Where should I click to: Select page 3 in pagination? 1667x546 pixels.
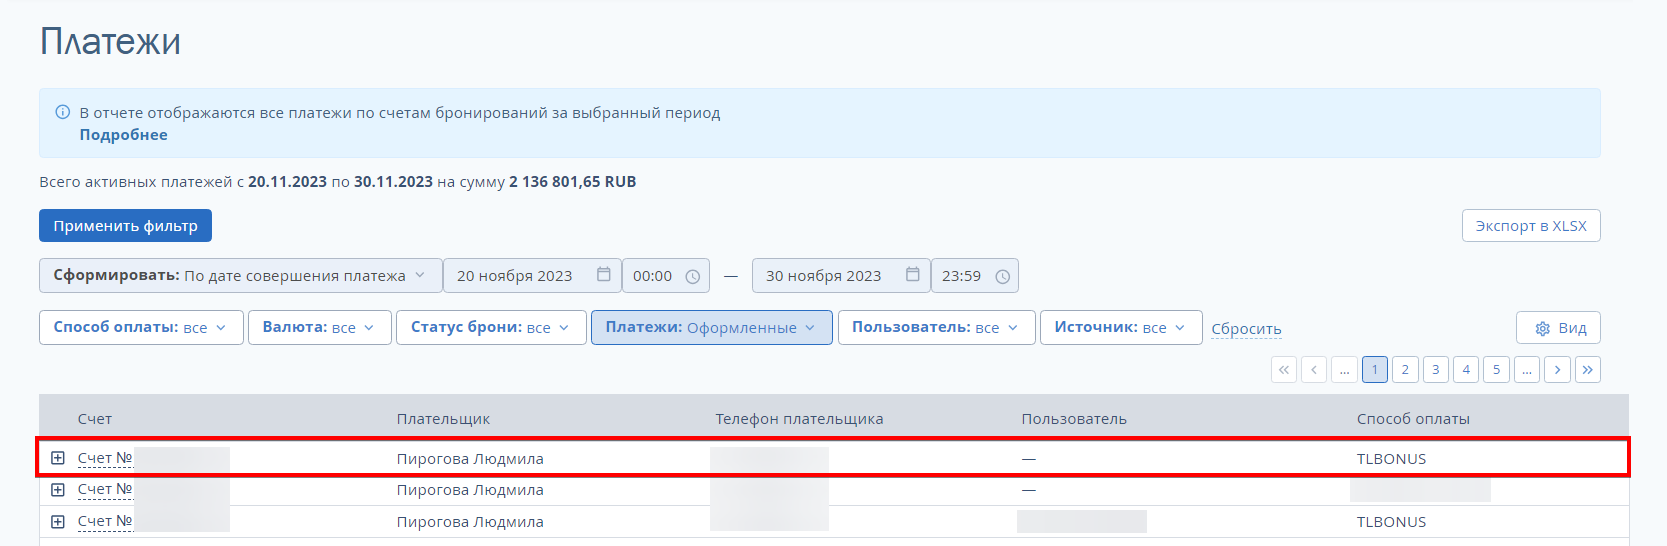coord(1436,370)
